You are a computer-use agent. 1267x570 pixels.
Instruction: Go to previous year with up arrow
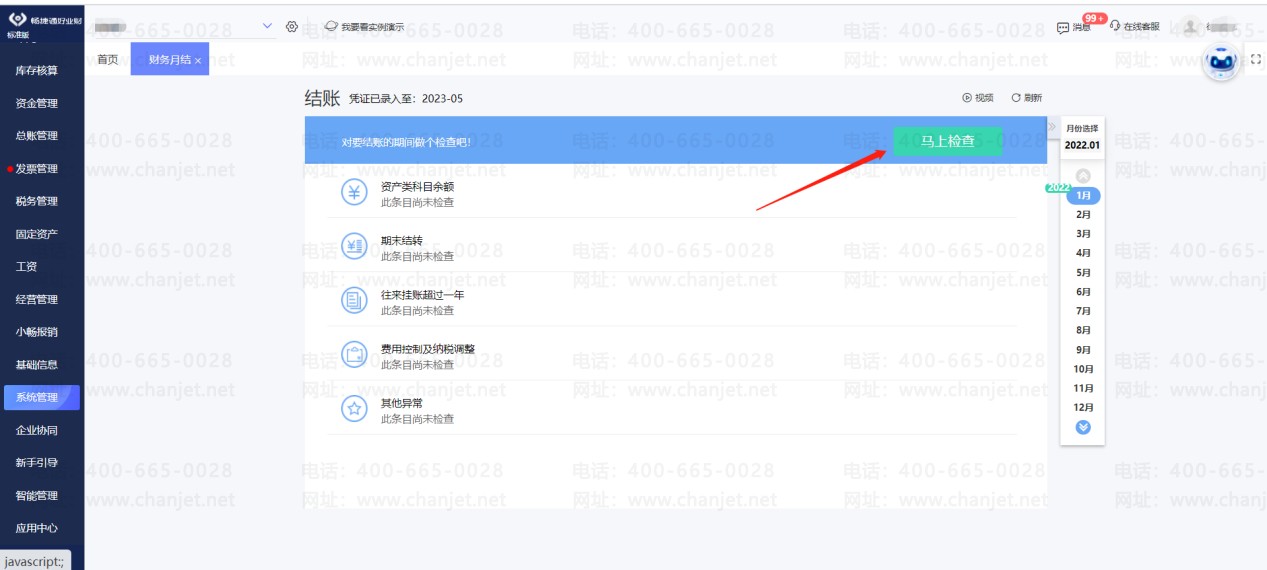(x=1083, y=176)
